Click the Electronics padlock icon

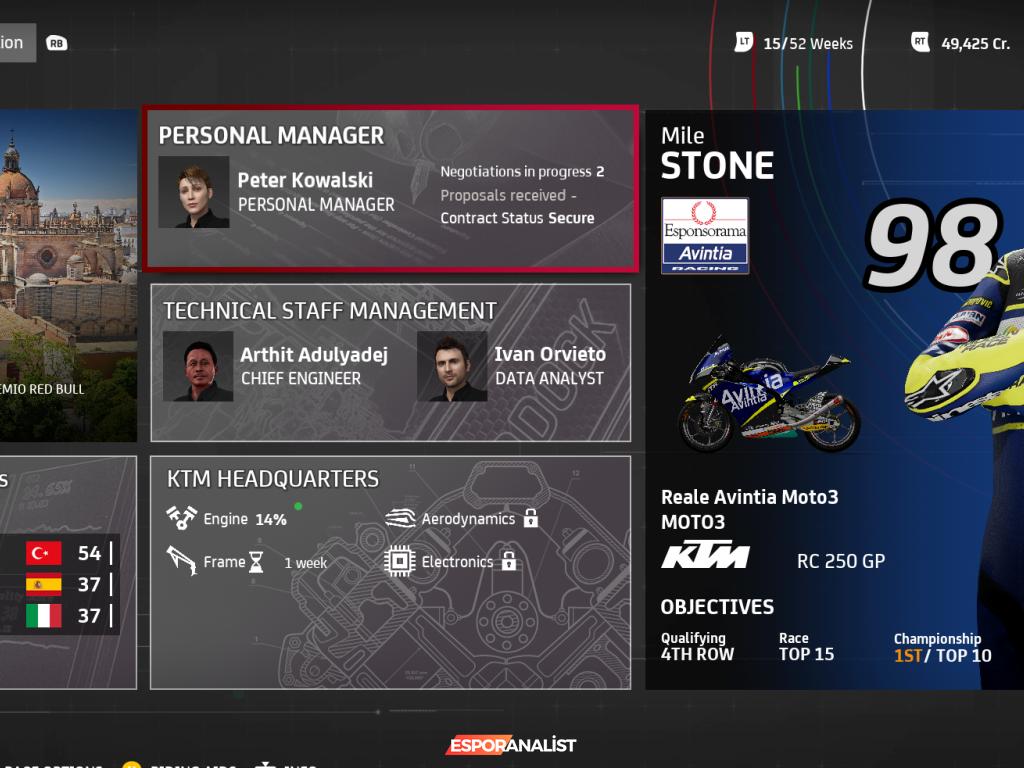(x=509, y=561)
